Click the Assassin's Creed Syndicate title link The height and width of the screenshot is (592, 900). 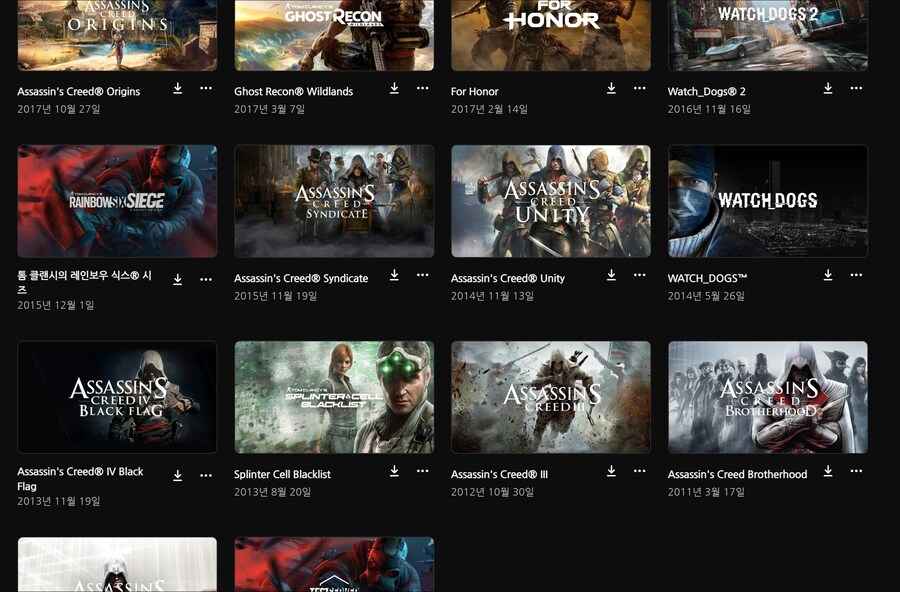[x=301, y=279]
